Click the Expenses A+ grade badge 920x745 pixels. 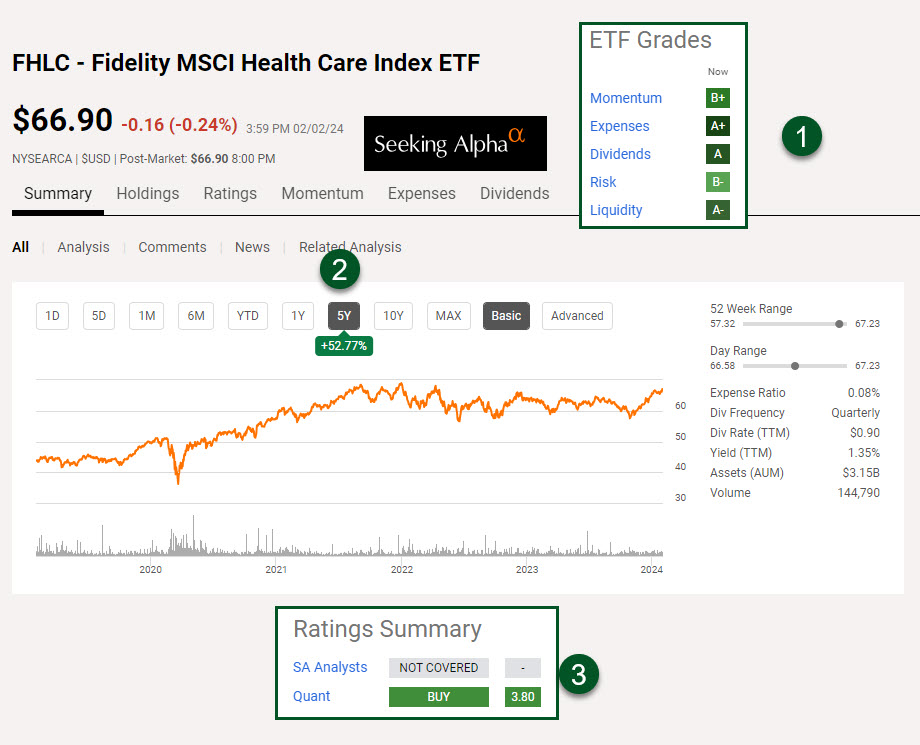point(717,126)
